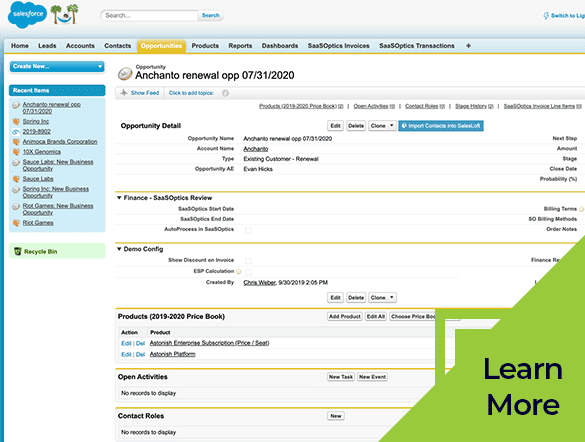Click Import Contacts into SalesLoft button
585x442 pixels.
[x=441, y=126]
